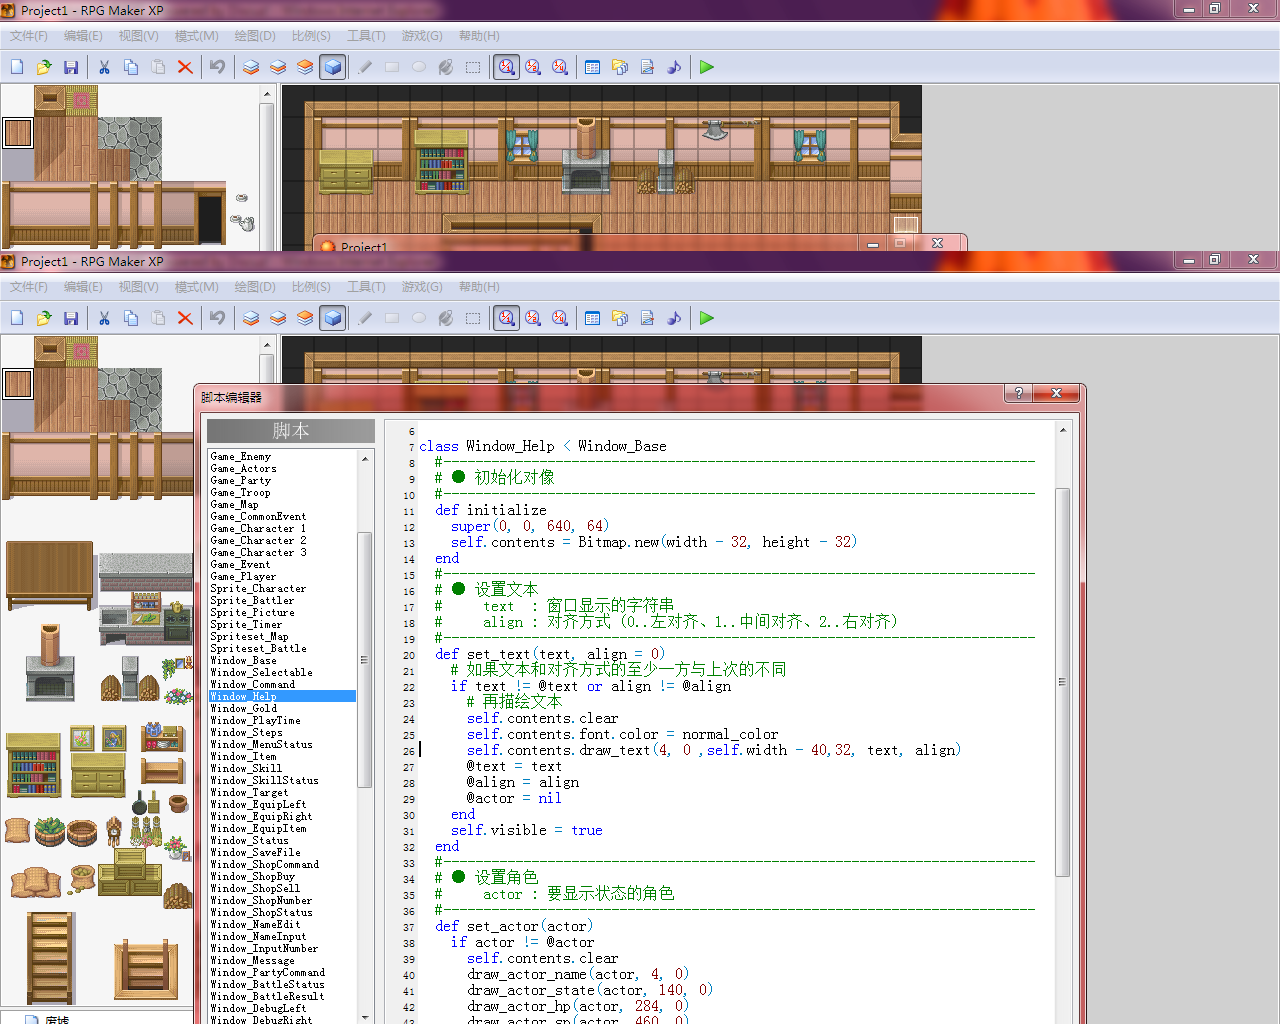1280x1024 pixels.
Task: Save the project in lower Project1 window toolbar
Action: (x=71, y=318)
